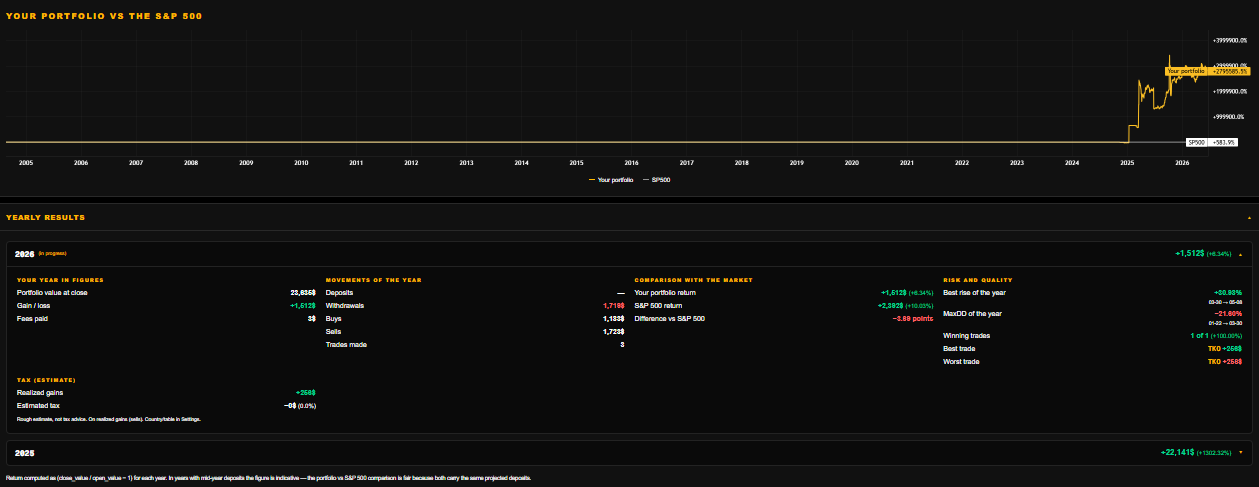
Task: Click the 'Worst trade' label
Action: tap(961, 361)
